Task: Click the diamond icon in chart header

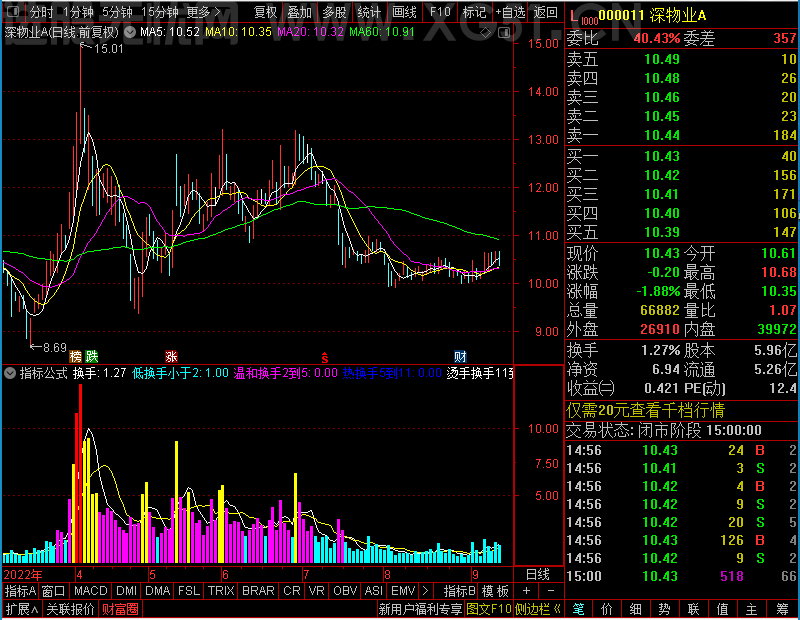Action: [486, 33]
